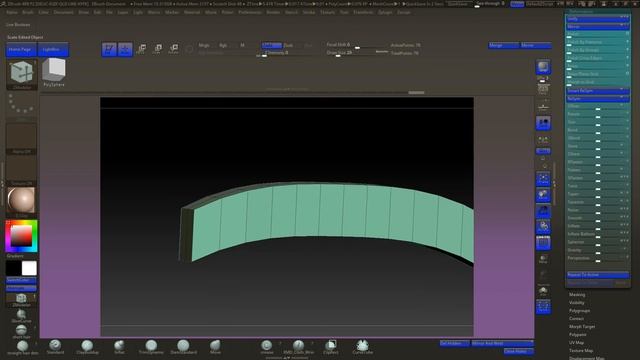640x360 pixels.
Task: Open the Brush menu
Action: pyautogui.click(x=28, y=12)
